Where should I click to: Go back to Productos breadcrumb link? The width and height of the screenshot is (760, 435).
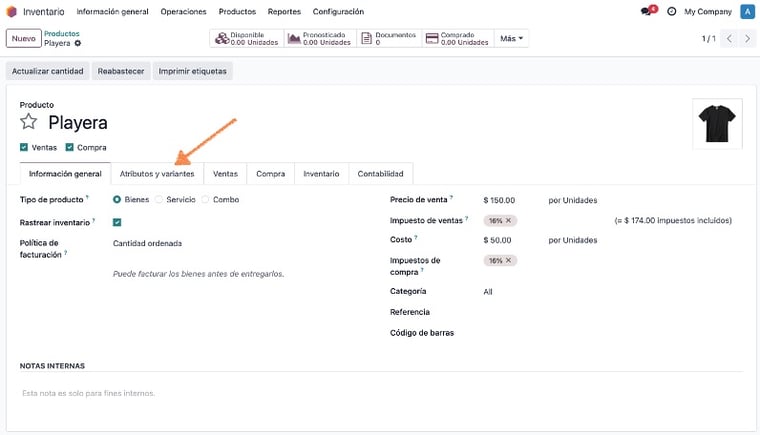pos(62,33)
